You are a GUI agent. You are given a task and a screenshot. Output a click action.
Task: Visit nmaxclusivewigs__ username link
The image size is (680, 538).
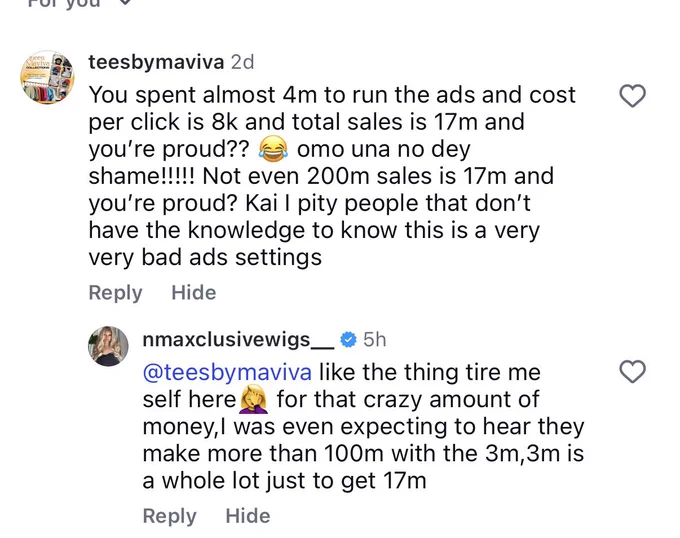[x=238, y=339]
